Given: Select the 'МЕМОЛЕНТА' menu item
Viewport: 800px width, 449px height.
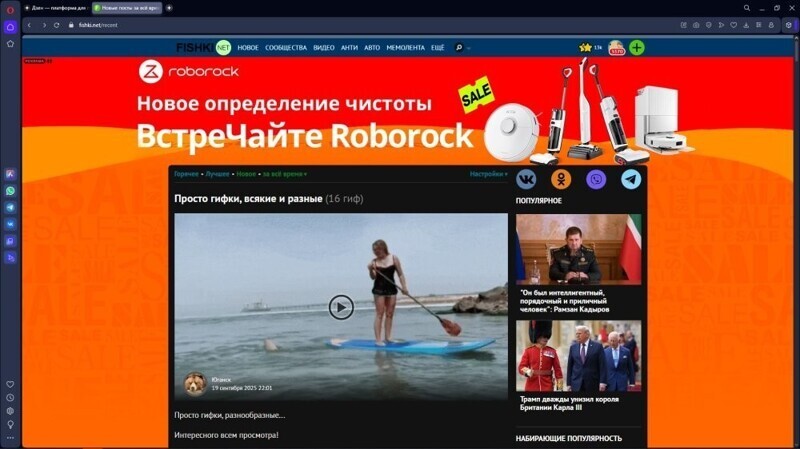Looking at the screenshot, I should (405, 47).
